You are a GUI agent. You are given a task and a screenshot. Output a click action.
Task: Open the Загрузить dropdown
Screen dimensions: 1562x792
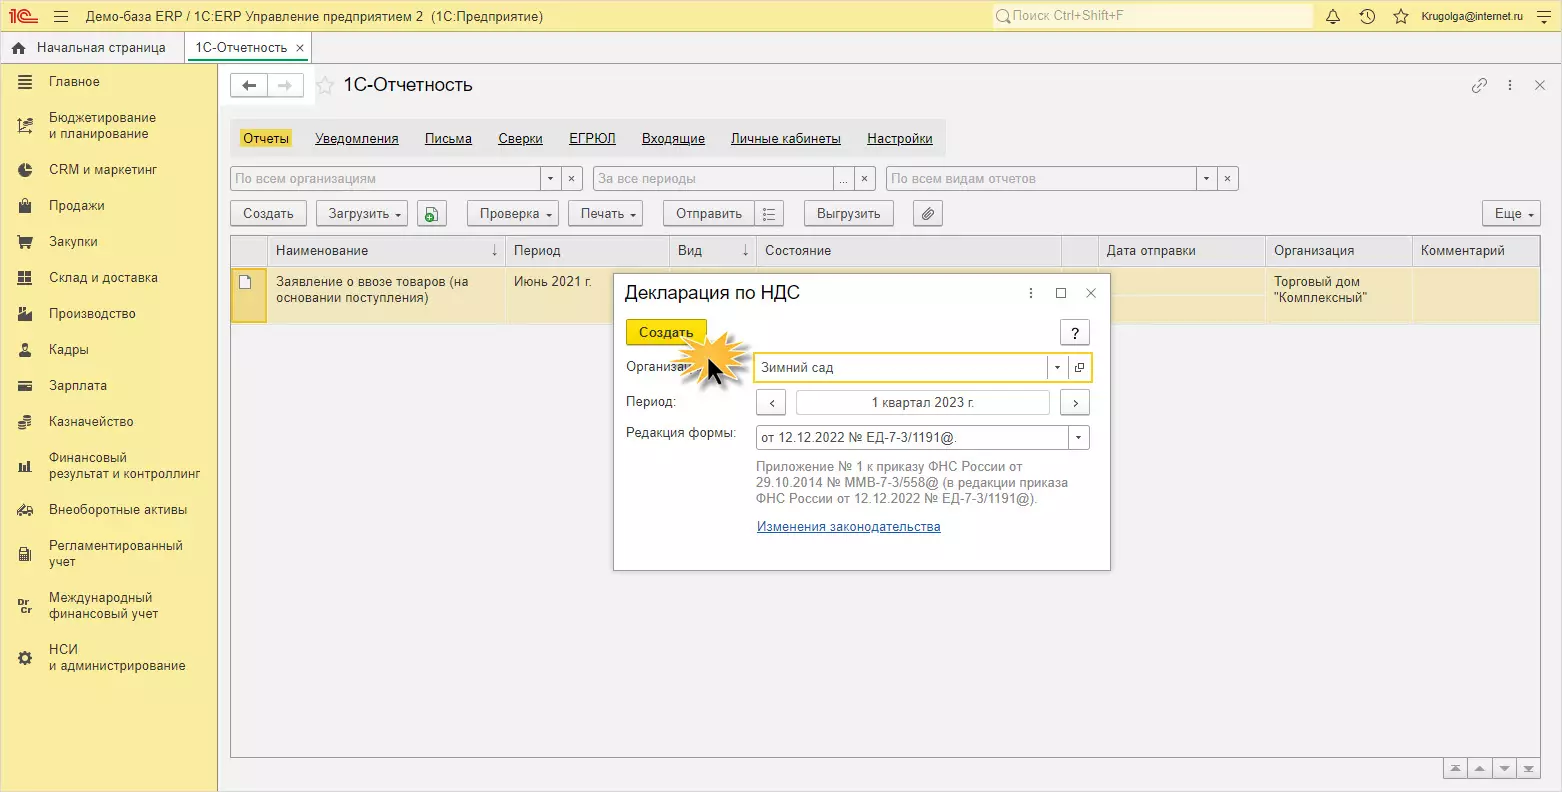pos(362,214)
